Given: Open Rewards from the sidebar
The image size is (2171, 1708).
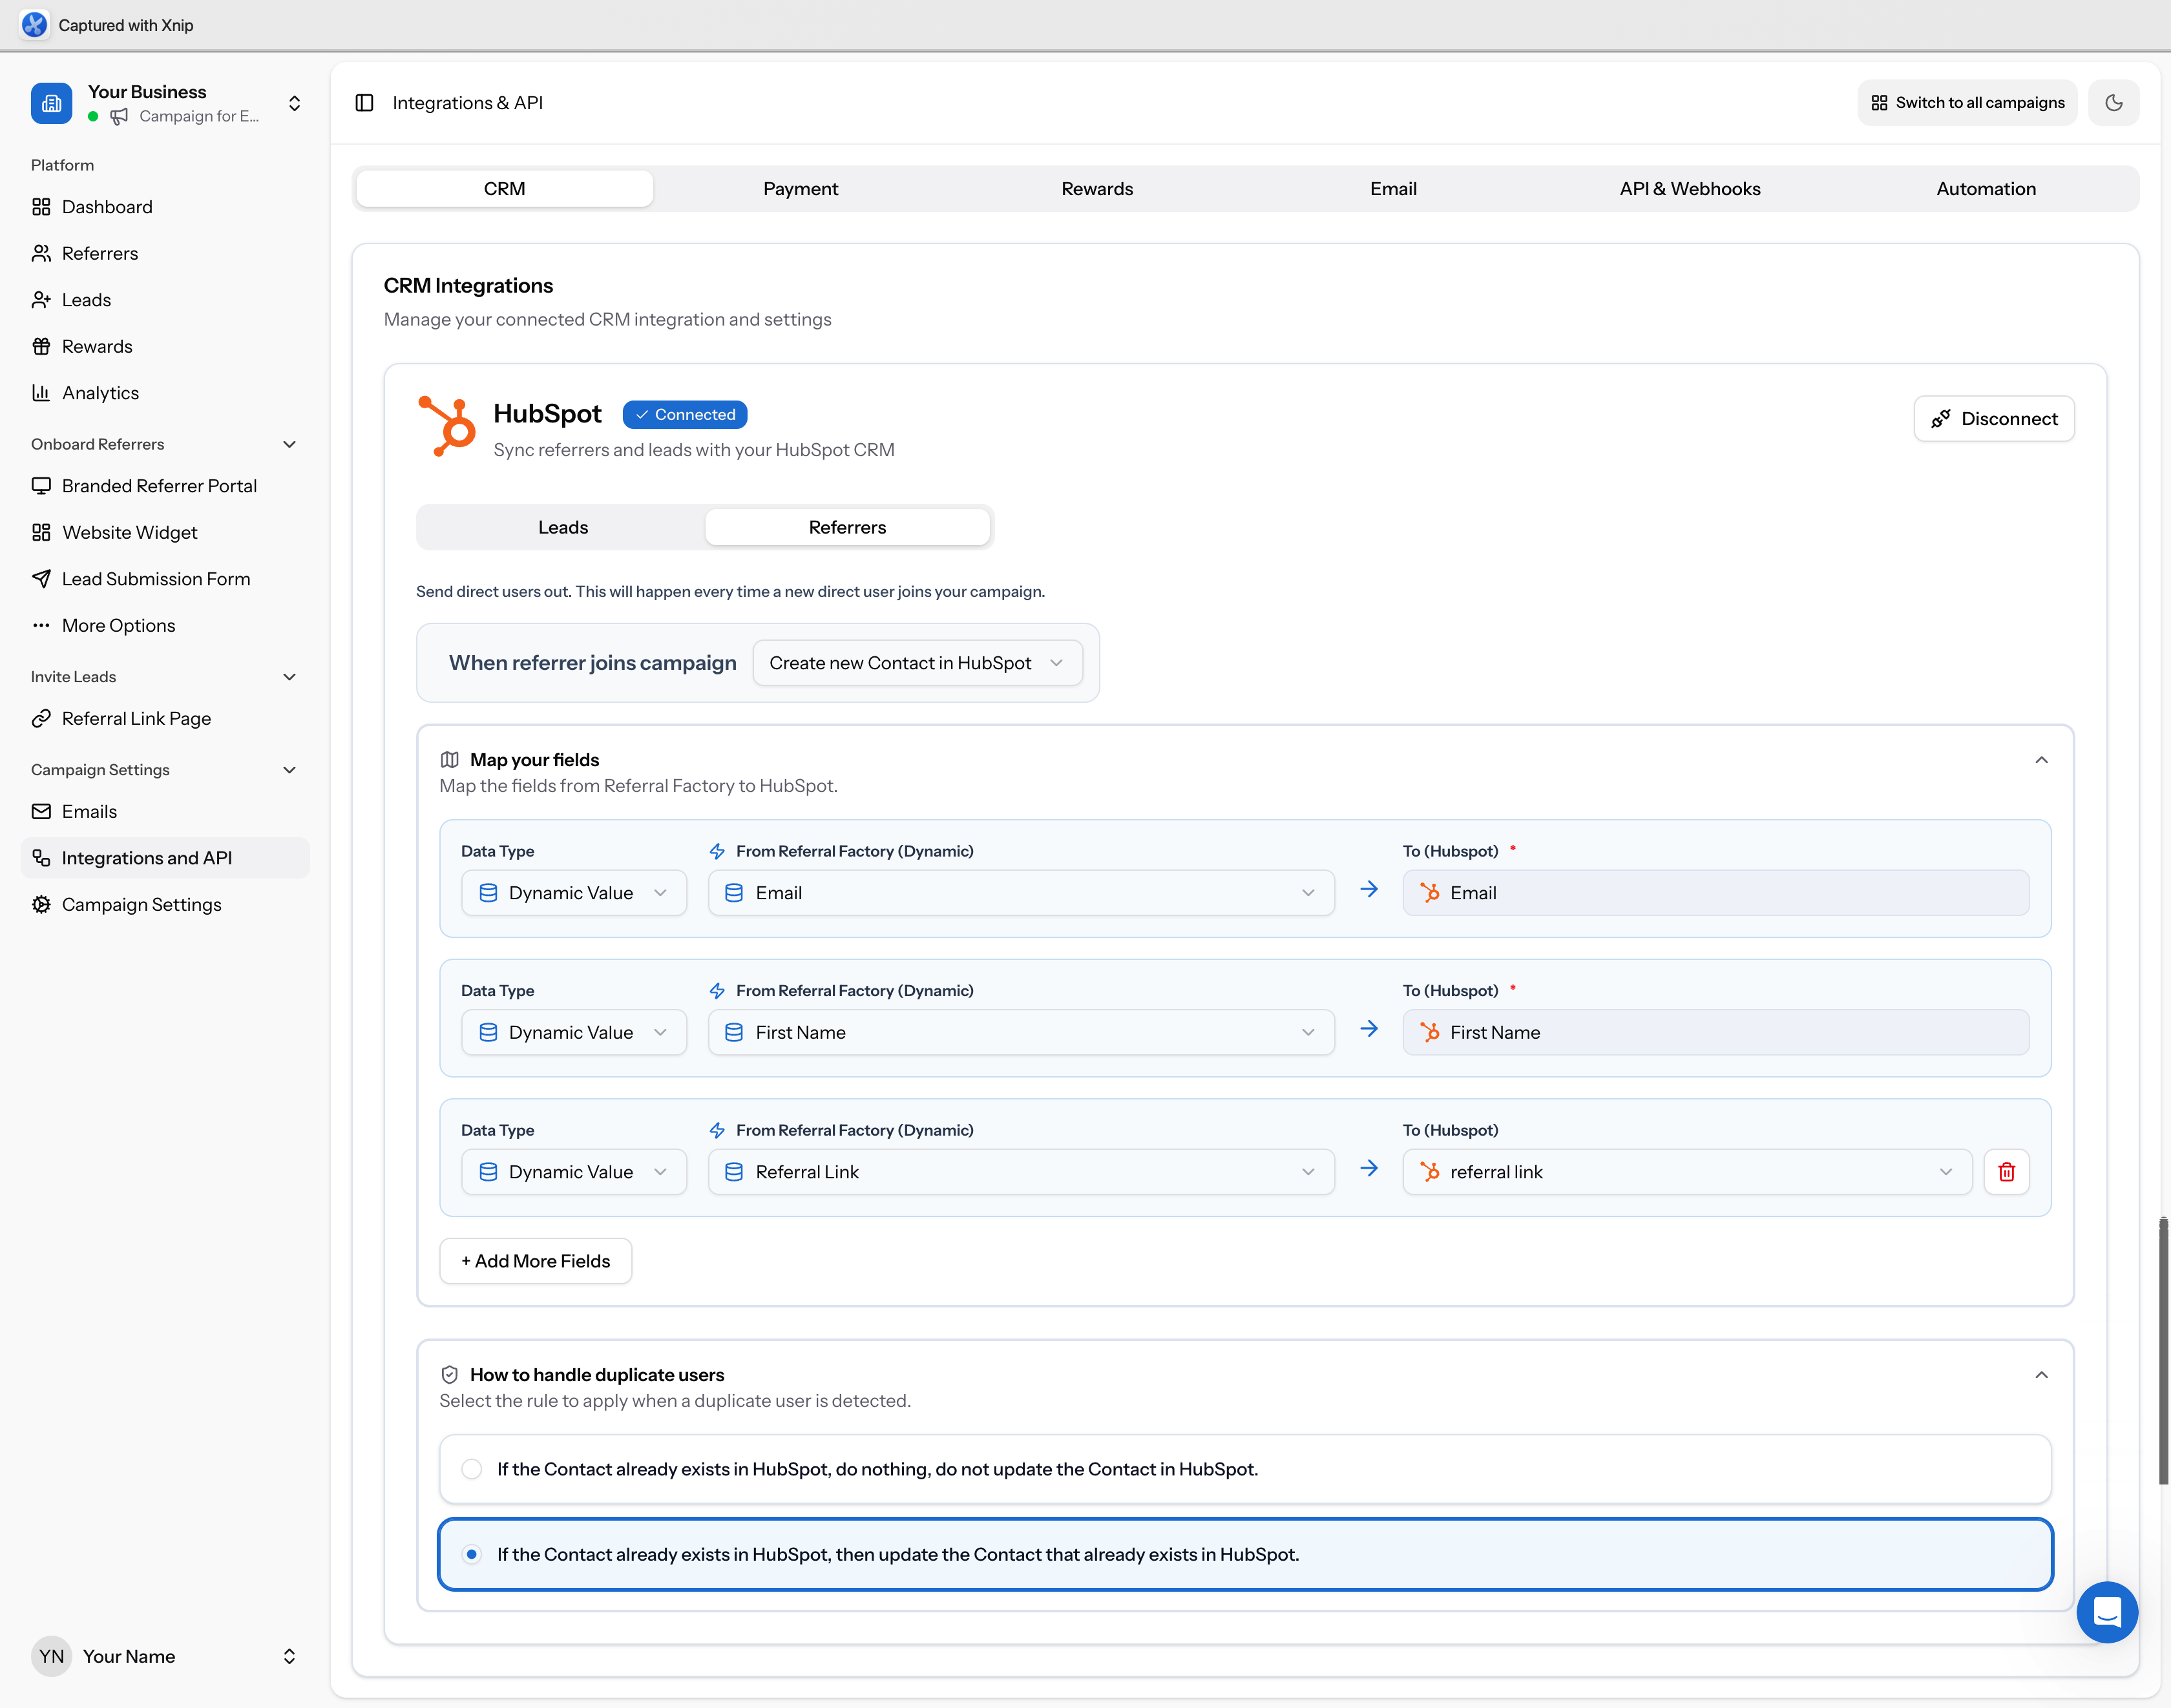Looking at the screenshot, I should pyautogui.click(x=97, y=346).
